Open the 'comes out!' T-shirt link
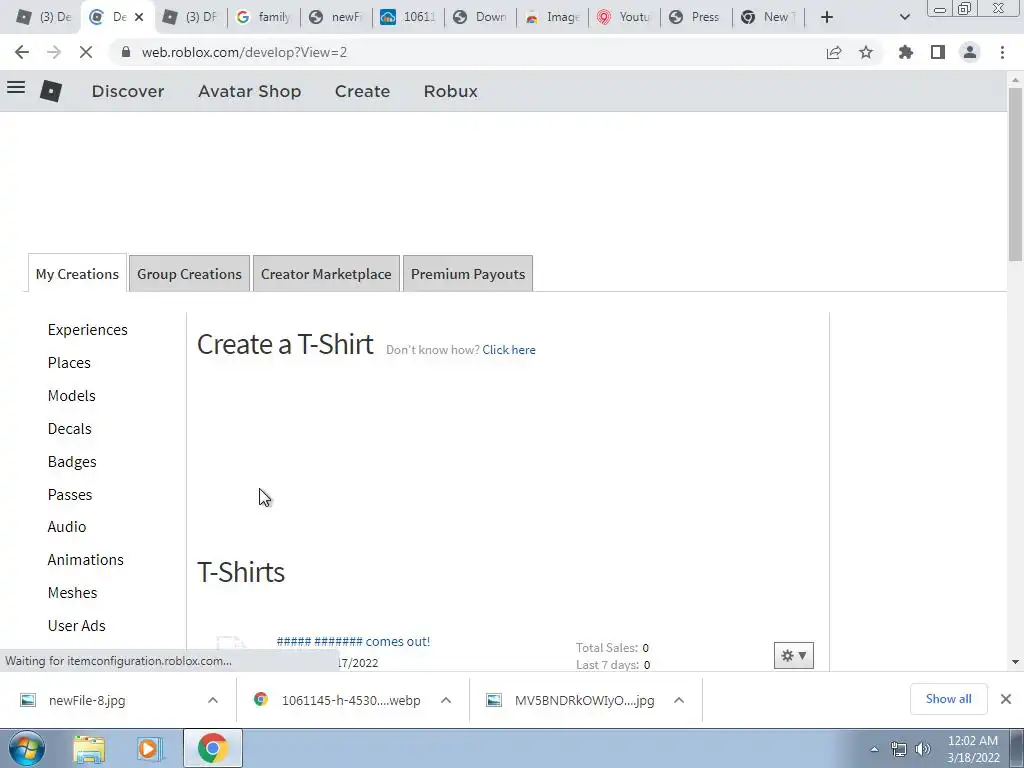 pyautogui.click(x=353, y=641)
